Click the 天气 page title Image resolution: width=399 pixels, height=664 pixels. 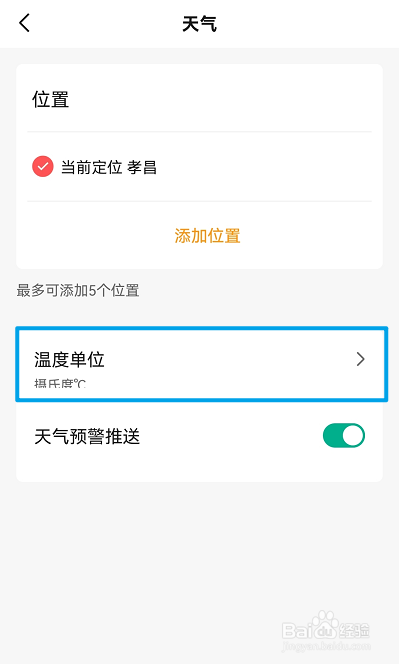click(200, 24)
